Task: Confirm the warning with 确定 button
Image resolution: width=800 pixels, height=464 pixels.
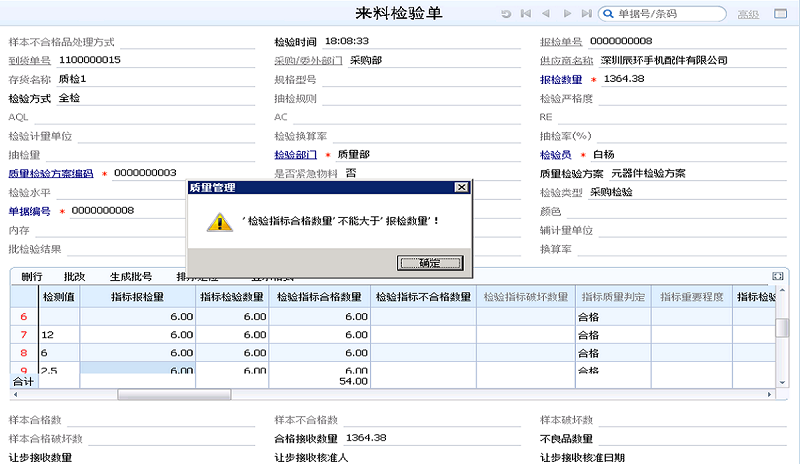Action: [x=430, y=263]
